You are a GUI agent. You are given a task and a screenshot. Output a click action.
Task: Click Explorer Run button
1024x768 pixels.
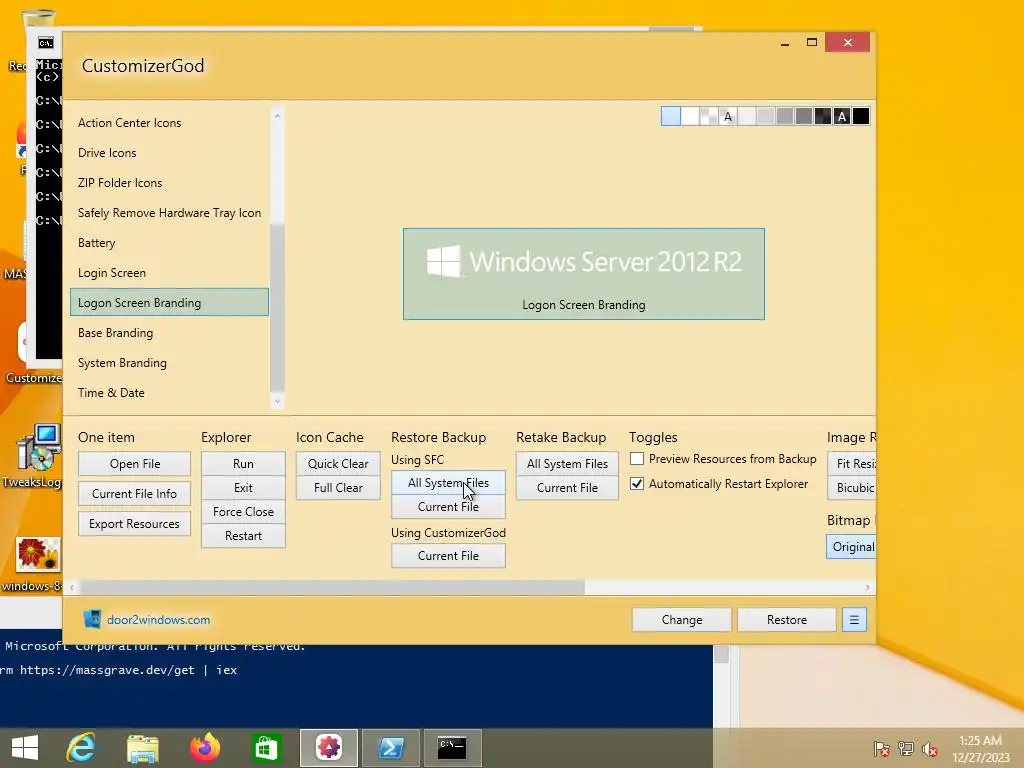[243, 464]
